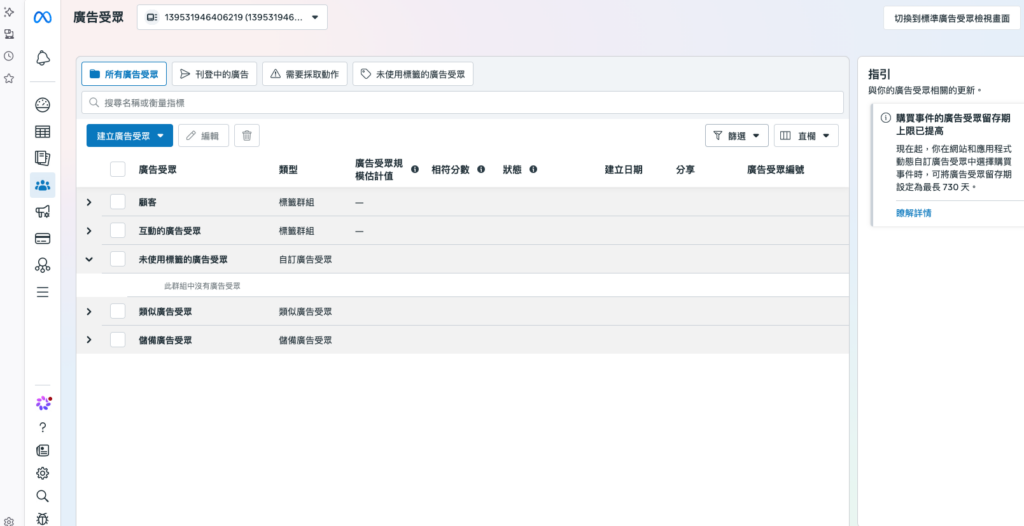Click 購買事件的廣告受眾留存期上限已提高 notice title
The height and width of the screenshot is (526, 1024).
click(953, 124)
